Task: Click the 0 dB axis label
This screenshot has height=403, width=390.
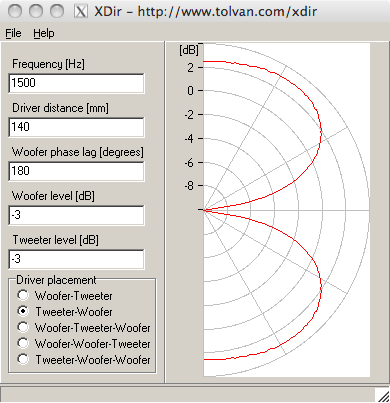Action: 190,91
